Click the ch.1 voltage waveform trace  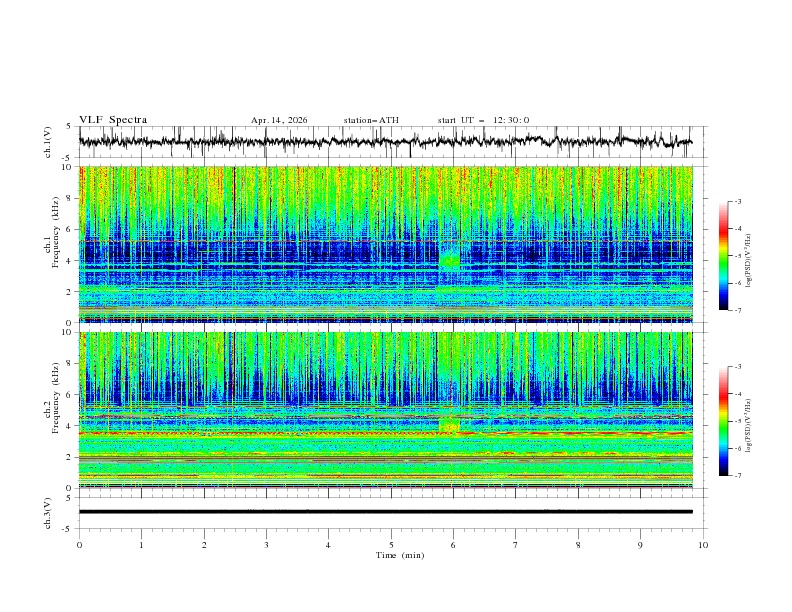coord(385,142)
